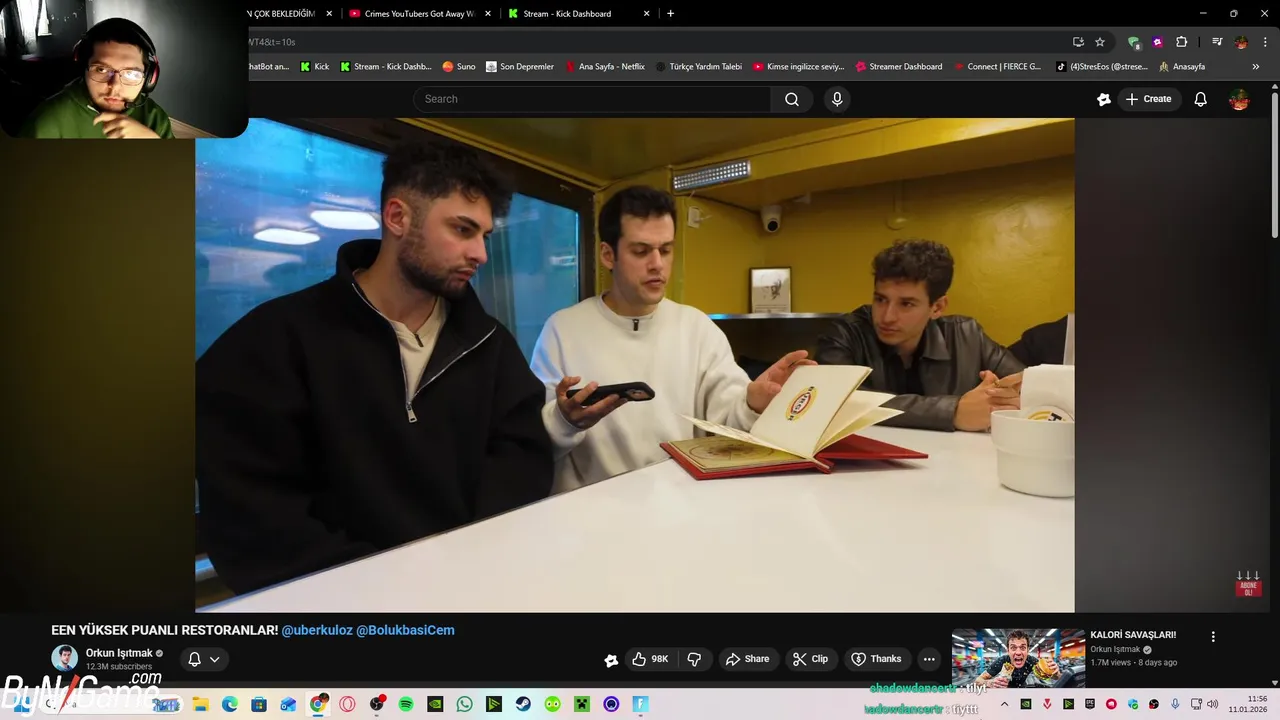
Task: Open Opera browser from the taskbar
Action: pos(347,704)
